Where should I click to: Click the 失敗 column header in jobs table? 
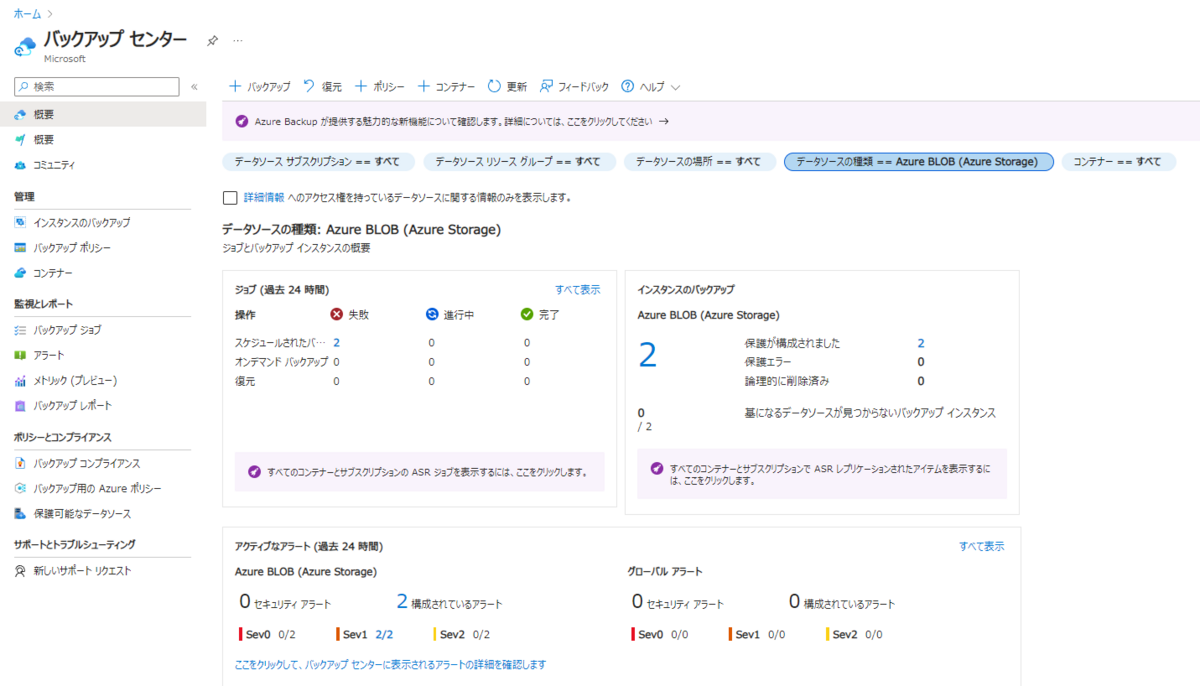[x=357, y=315]
